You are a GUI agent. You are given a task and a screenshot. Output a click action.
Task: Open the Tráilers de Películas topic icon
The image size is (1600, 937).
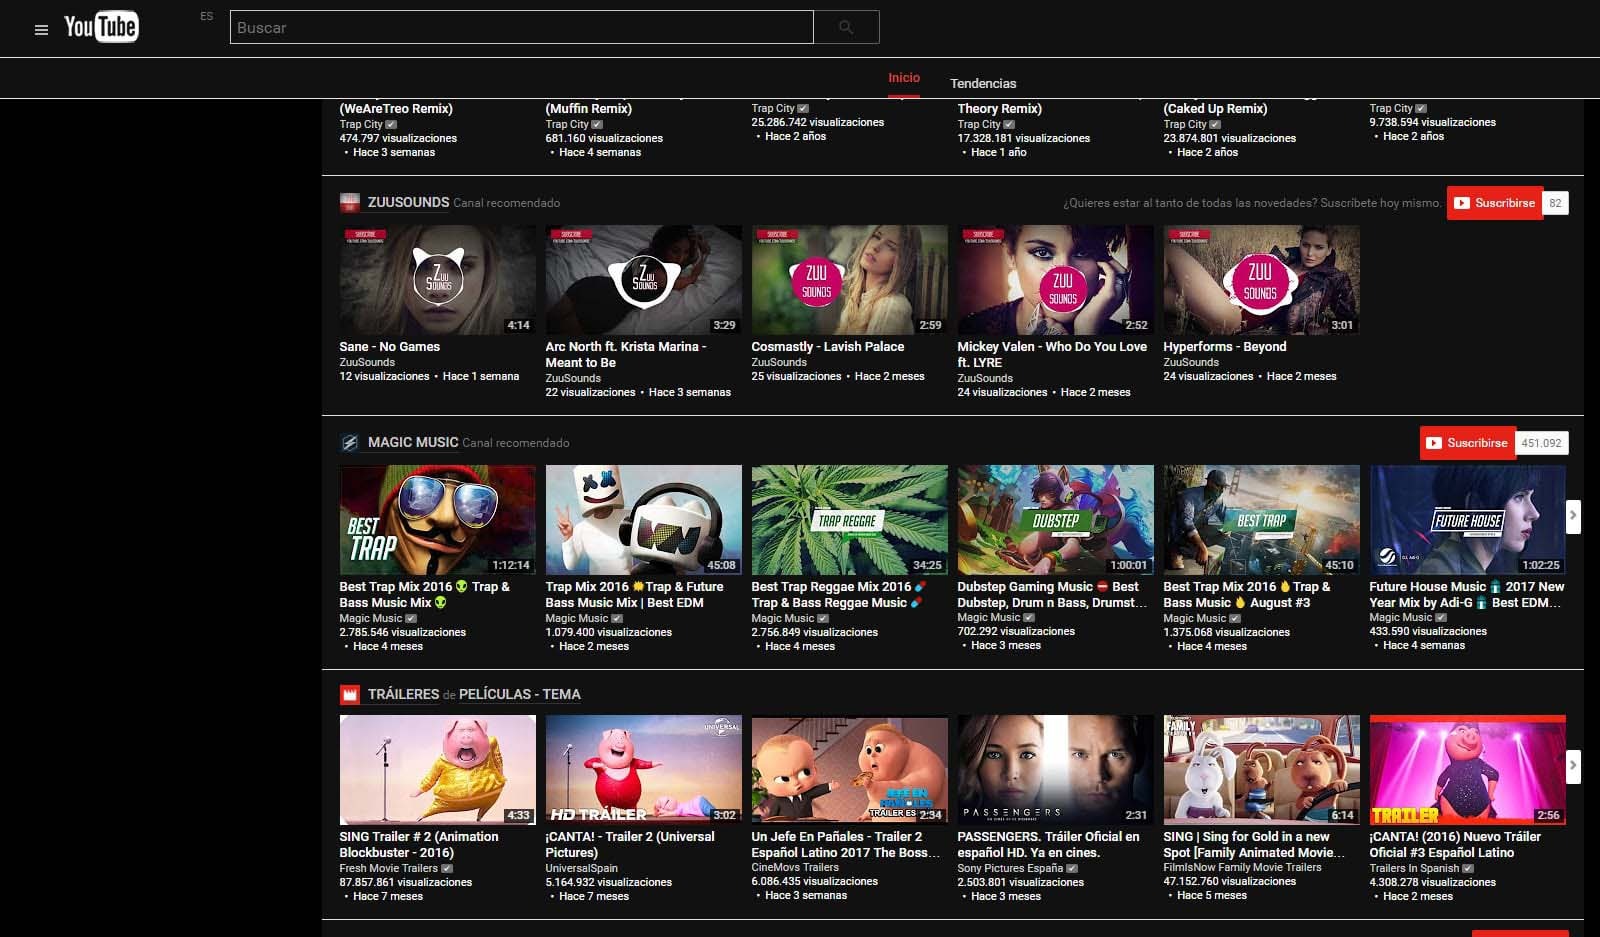click(349, 694)
